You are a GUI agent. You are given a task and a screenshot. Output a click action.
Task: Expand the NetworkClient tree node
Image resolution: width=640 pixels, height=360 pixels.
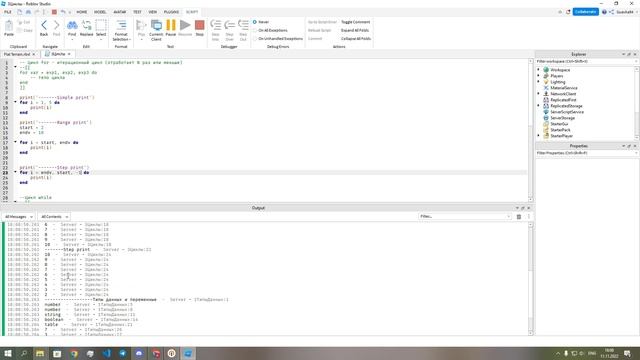(x=538, y=94)
